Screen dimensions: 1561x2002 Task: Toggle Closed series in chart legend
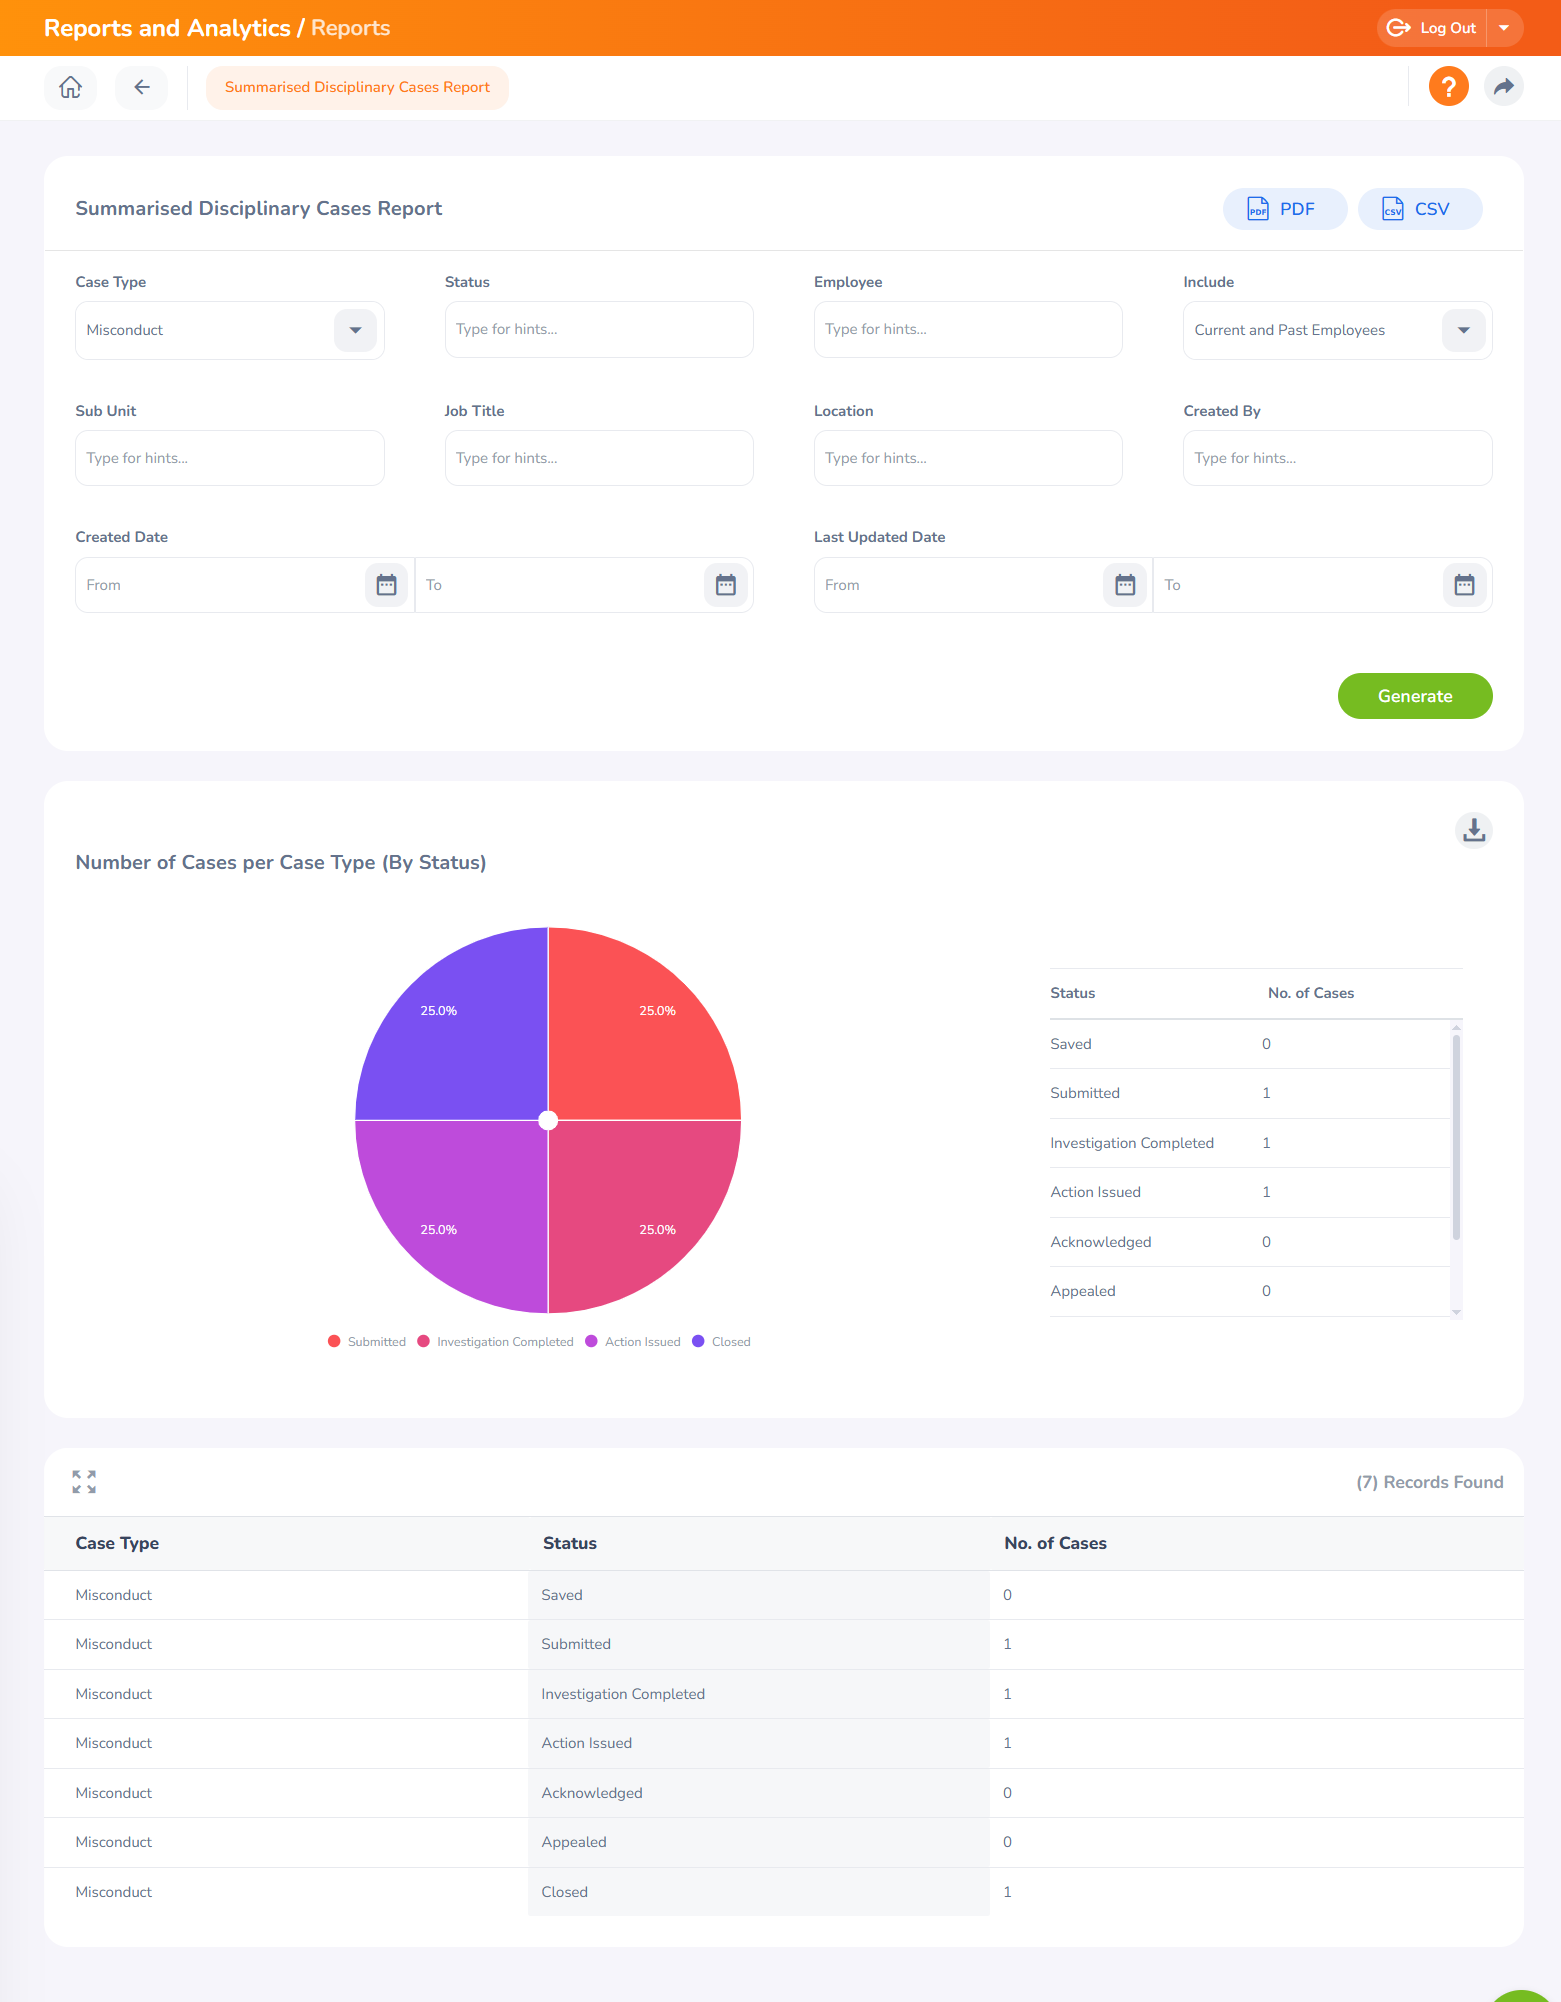click(721, 1342)
